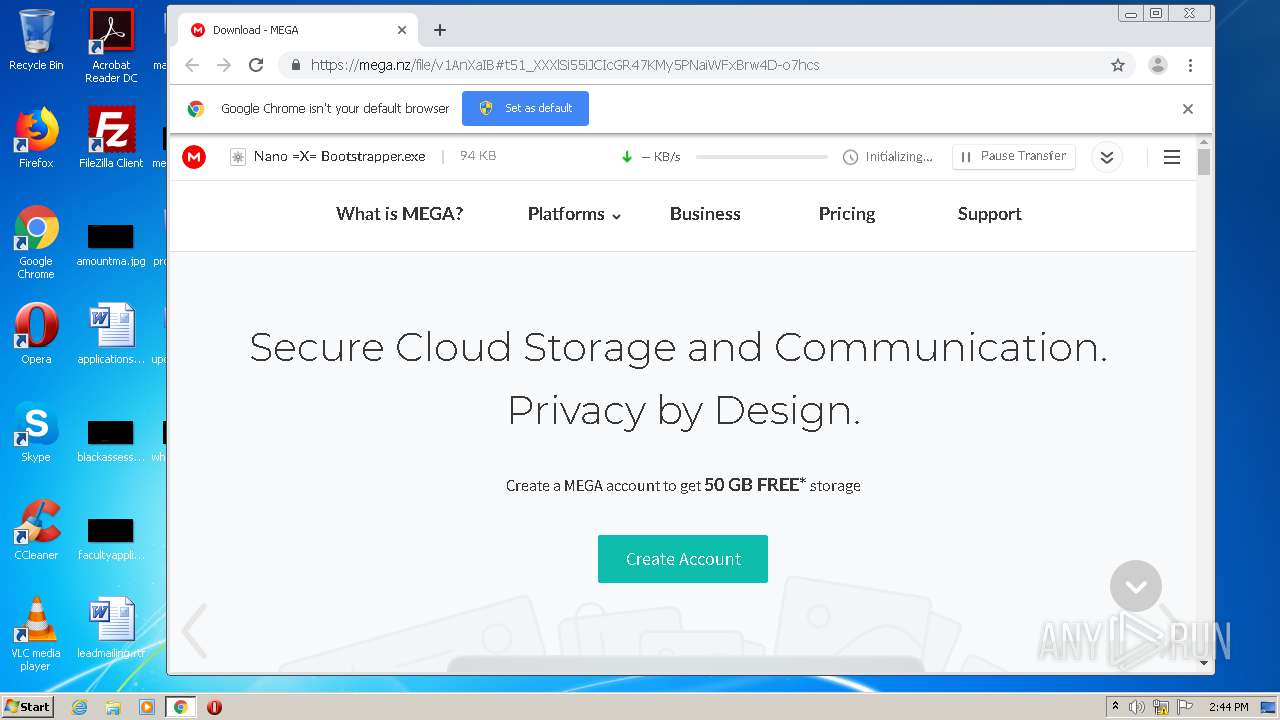This screenshot has width=1280, height=720.
Task: Select leadmailing.rtf desktop file
Action: [x=111, y=628]
